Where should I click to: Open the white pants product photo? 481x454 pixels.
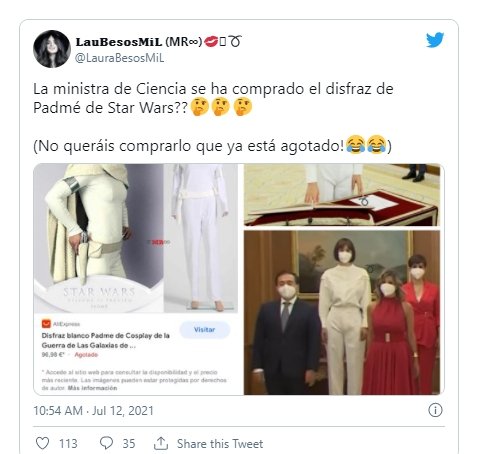[201, 238]
